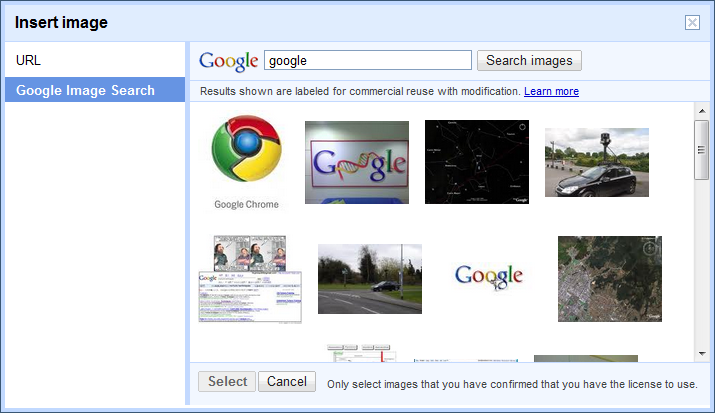Click the Google Chrome caption text

coord(246,204)
